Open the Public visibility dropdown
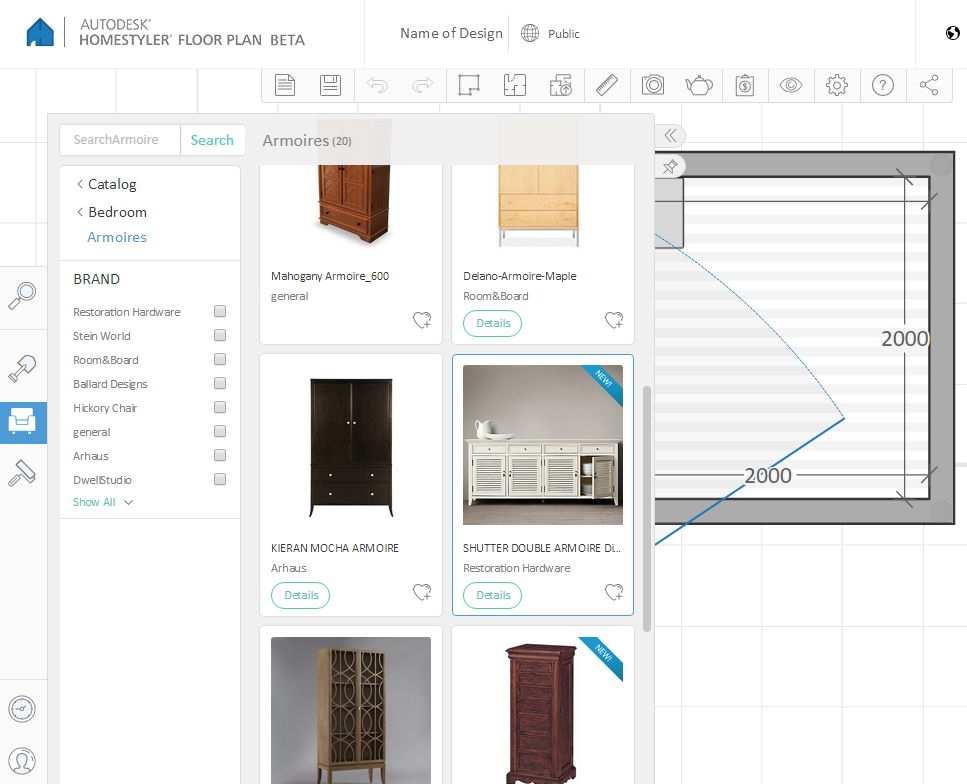 pos(563,34)
